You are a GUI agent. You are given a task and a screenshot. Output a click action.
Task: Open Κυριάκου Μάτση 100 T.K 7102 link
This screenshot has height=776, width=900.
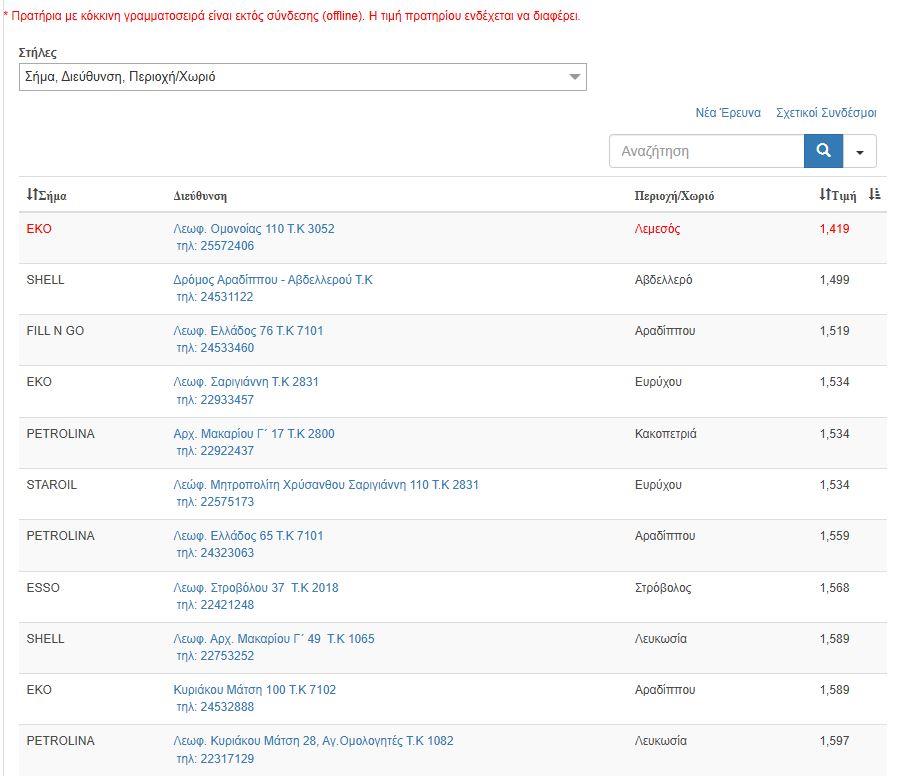[254, 690]
